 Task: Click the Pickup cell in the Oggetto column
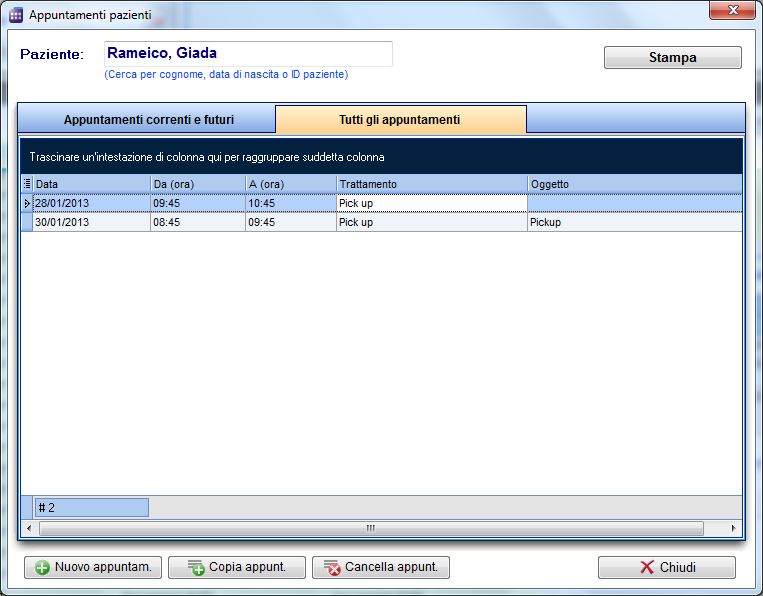(x=635, y=222)
